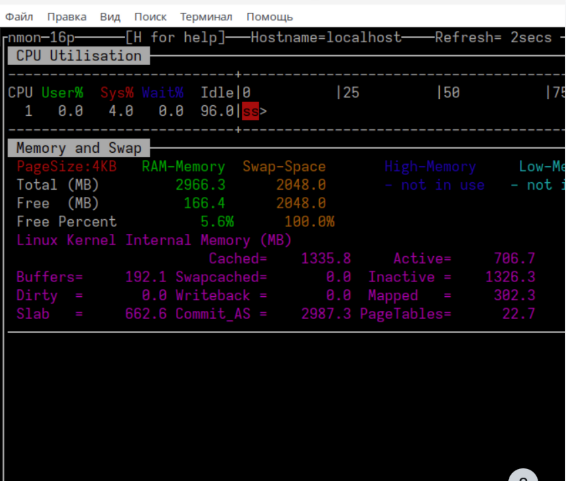This screenshot has width=566, height=481.
Task: Click the Active value 706.7
Action: [514, 258]
